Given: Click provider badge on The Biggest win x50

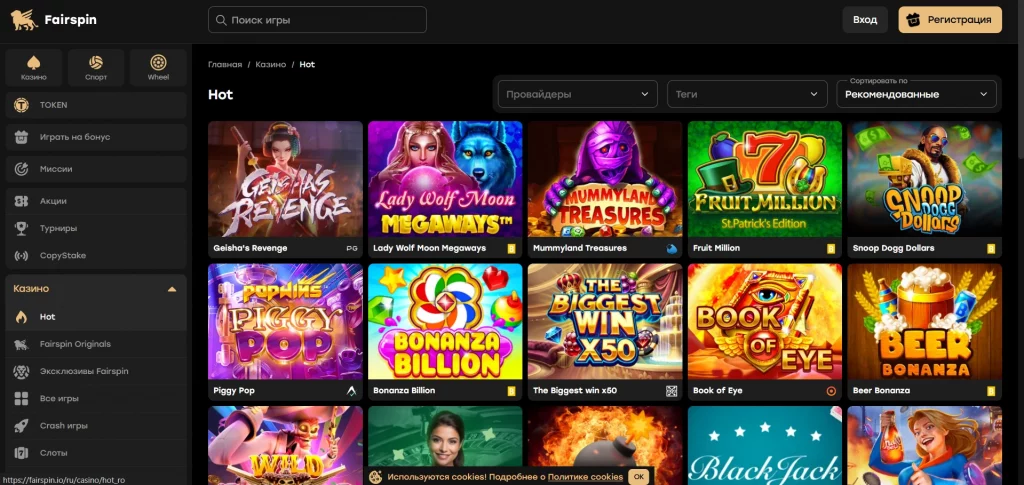Looking at the screenshot, I should pos(672,391).
